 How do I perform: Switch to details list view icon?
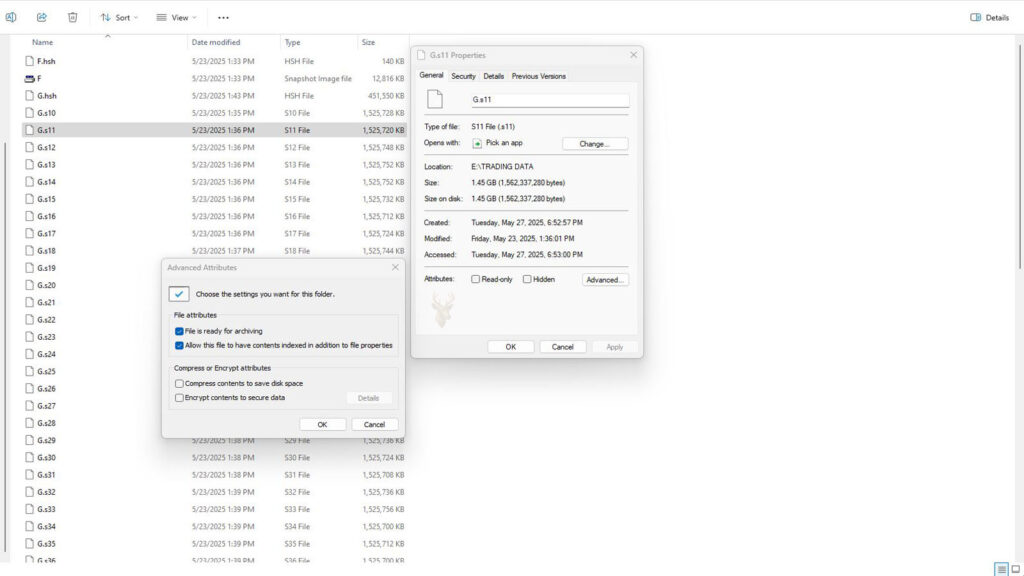[x=1001, y=569]
